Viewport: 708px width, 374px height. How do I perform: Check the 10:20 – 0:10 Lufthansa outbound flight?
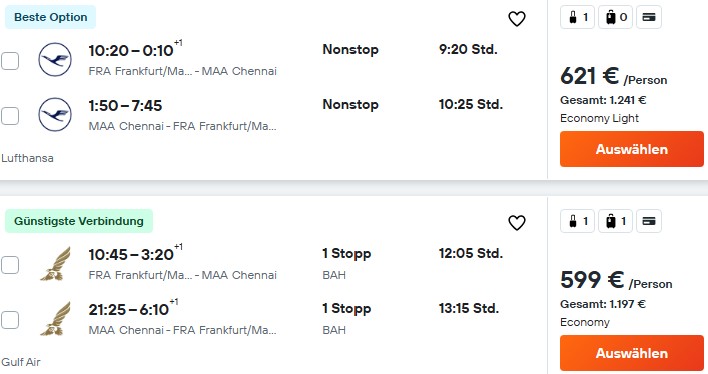tap(10, 61)
